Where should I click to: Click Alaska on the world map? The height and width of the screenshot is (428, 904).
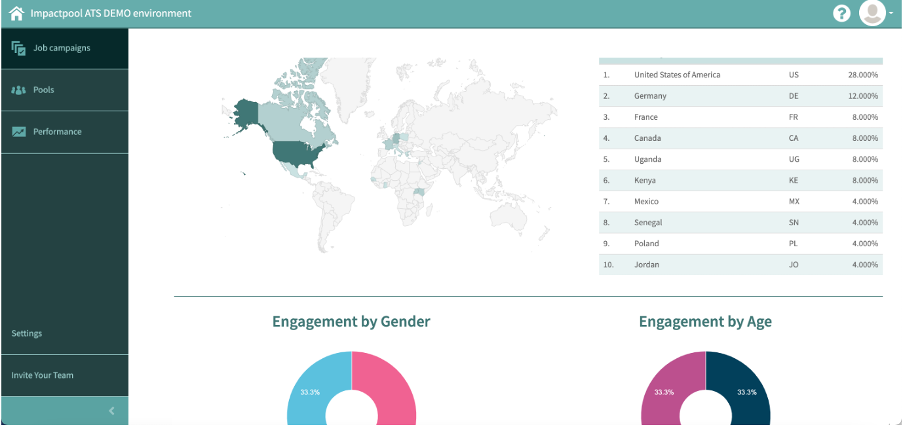(245, 114)
